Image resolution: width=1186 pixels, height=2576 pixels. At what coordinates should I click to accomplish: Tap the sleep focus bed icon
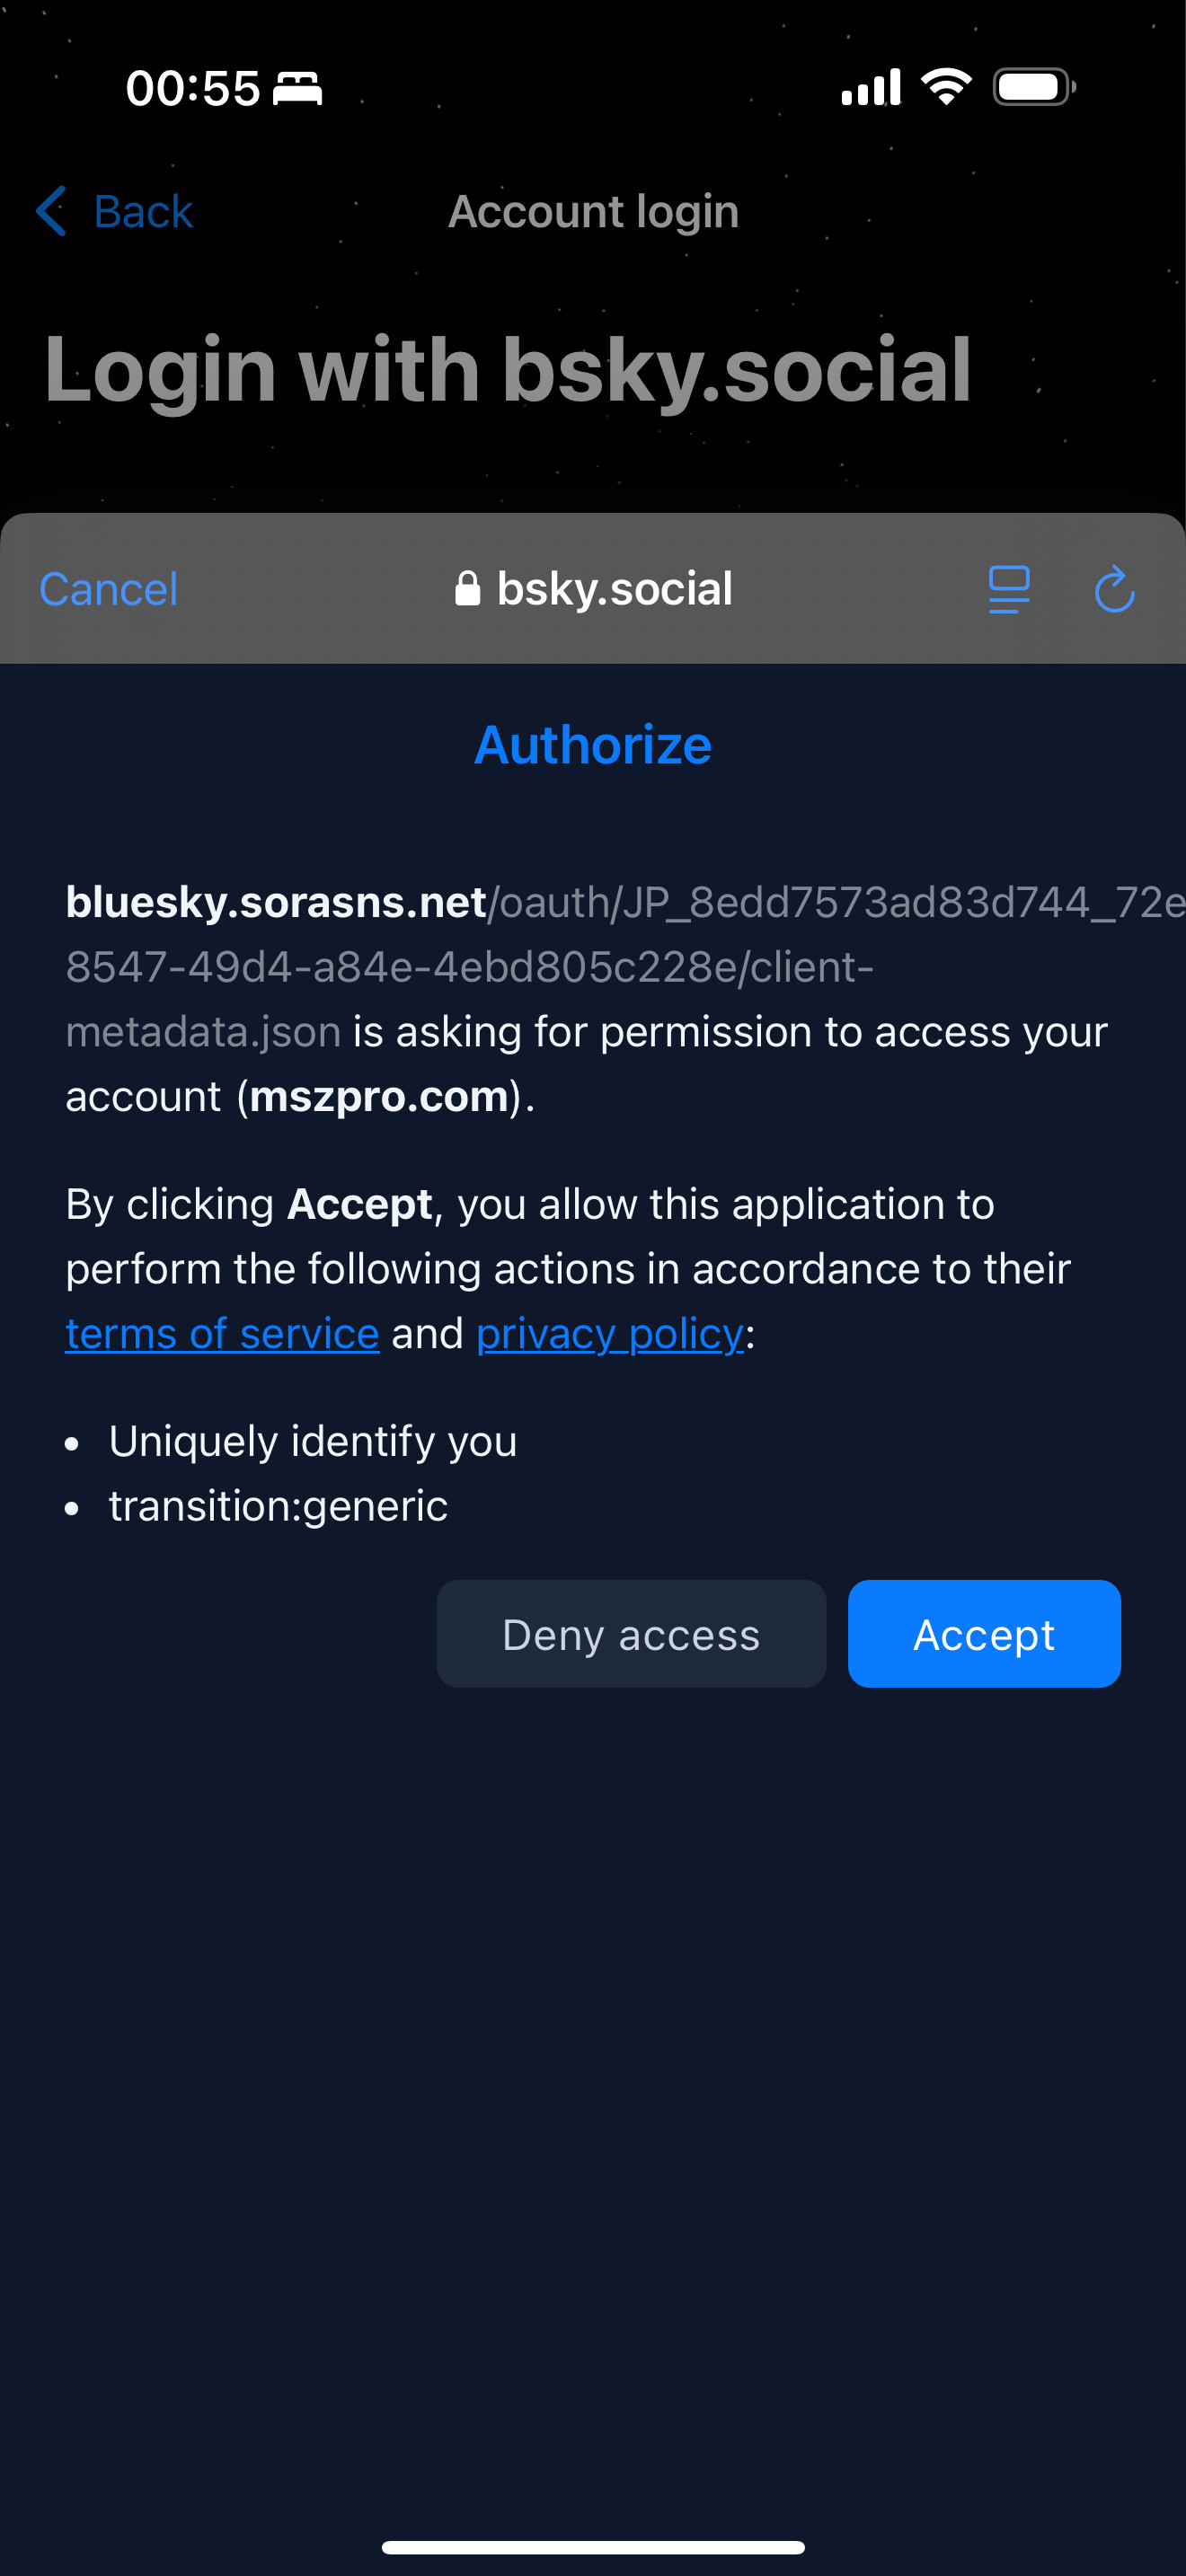[298, 88]
